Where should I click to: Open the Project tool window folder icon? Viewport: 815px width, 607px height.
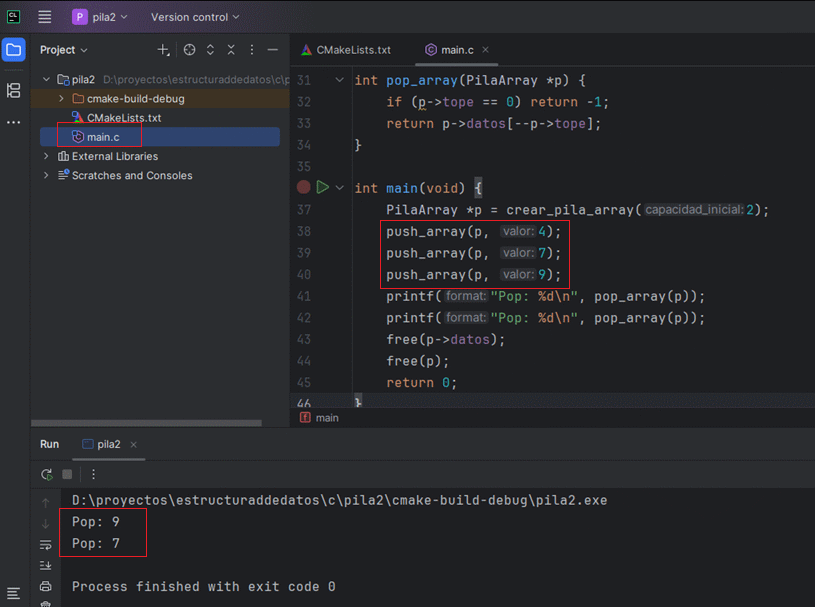coord(13,50)
